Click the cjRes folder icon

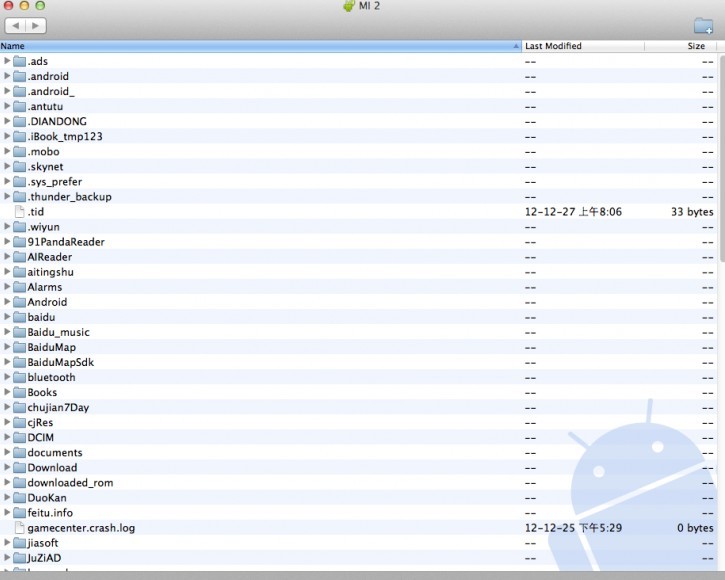tap(19, 423)
